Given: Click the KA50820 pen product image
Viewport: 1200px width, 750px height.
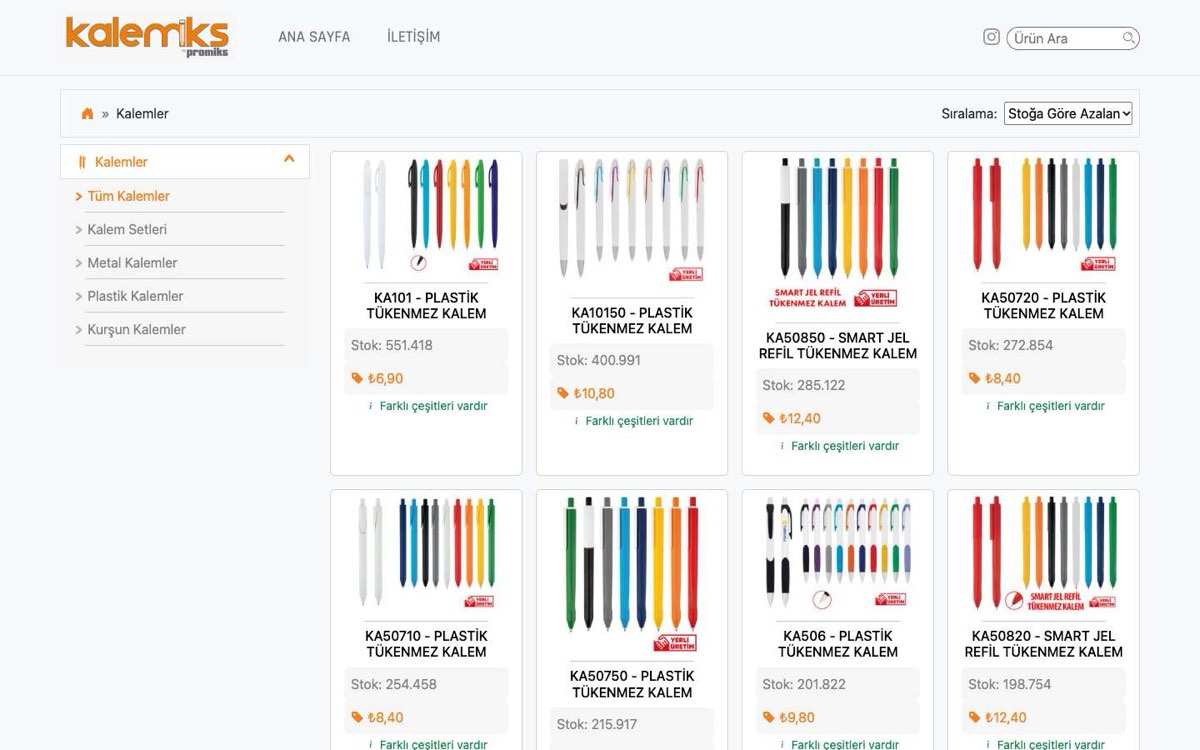Looking at the screenshot, I should [x=1043, y=553].
